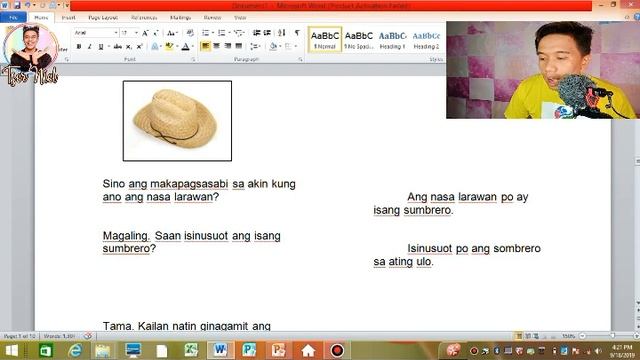Expand the highlight color dropdown arrow
Image resolution: width=640 pixels, height=360 pixels.
(177, 47)
